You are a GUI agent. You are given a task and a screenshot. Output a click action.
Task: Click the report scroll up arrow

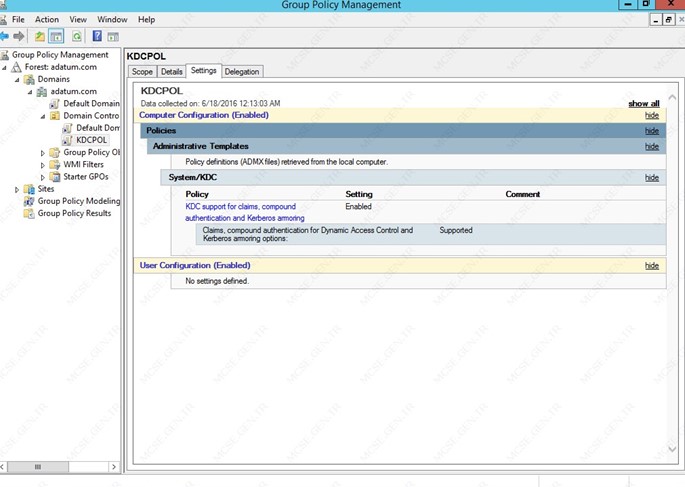click(x=672, y=97)
